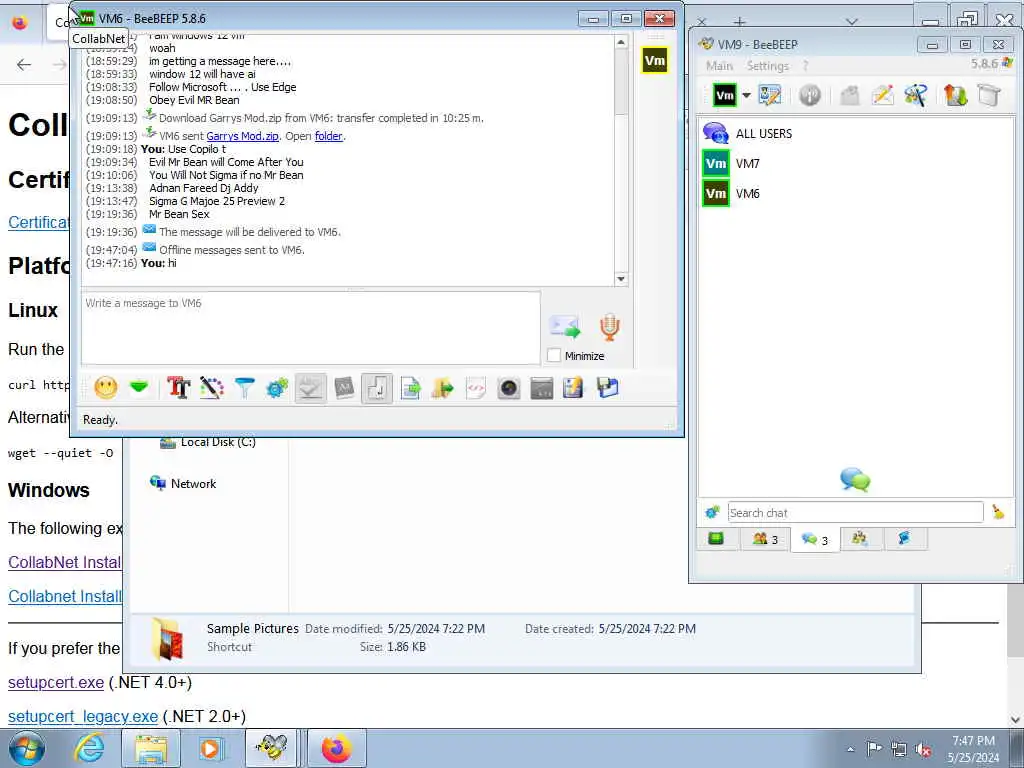Click the Vm user status avatar button
Screen dimensions: 1024x768
point(724,95)
